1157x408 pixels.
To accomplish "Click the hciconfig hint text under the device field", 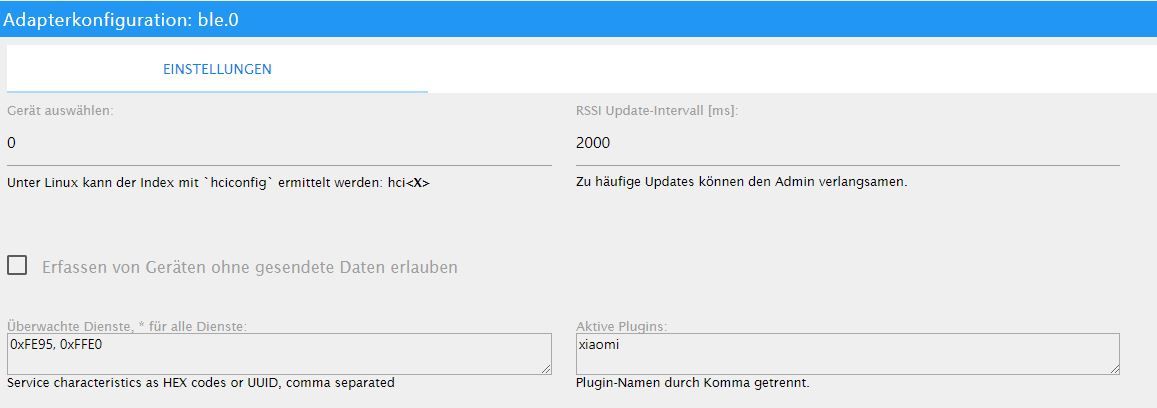I will click(x=218, y=183).
